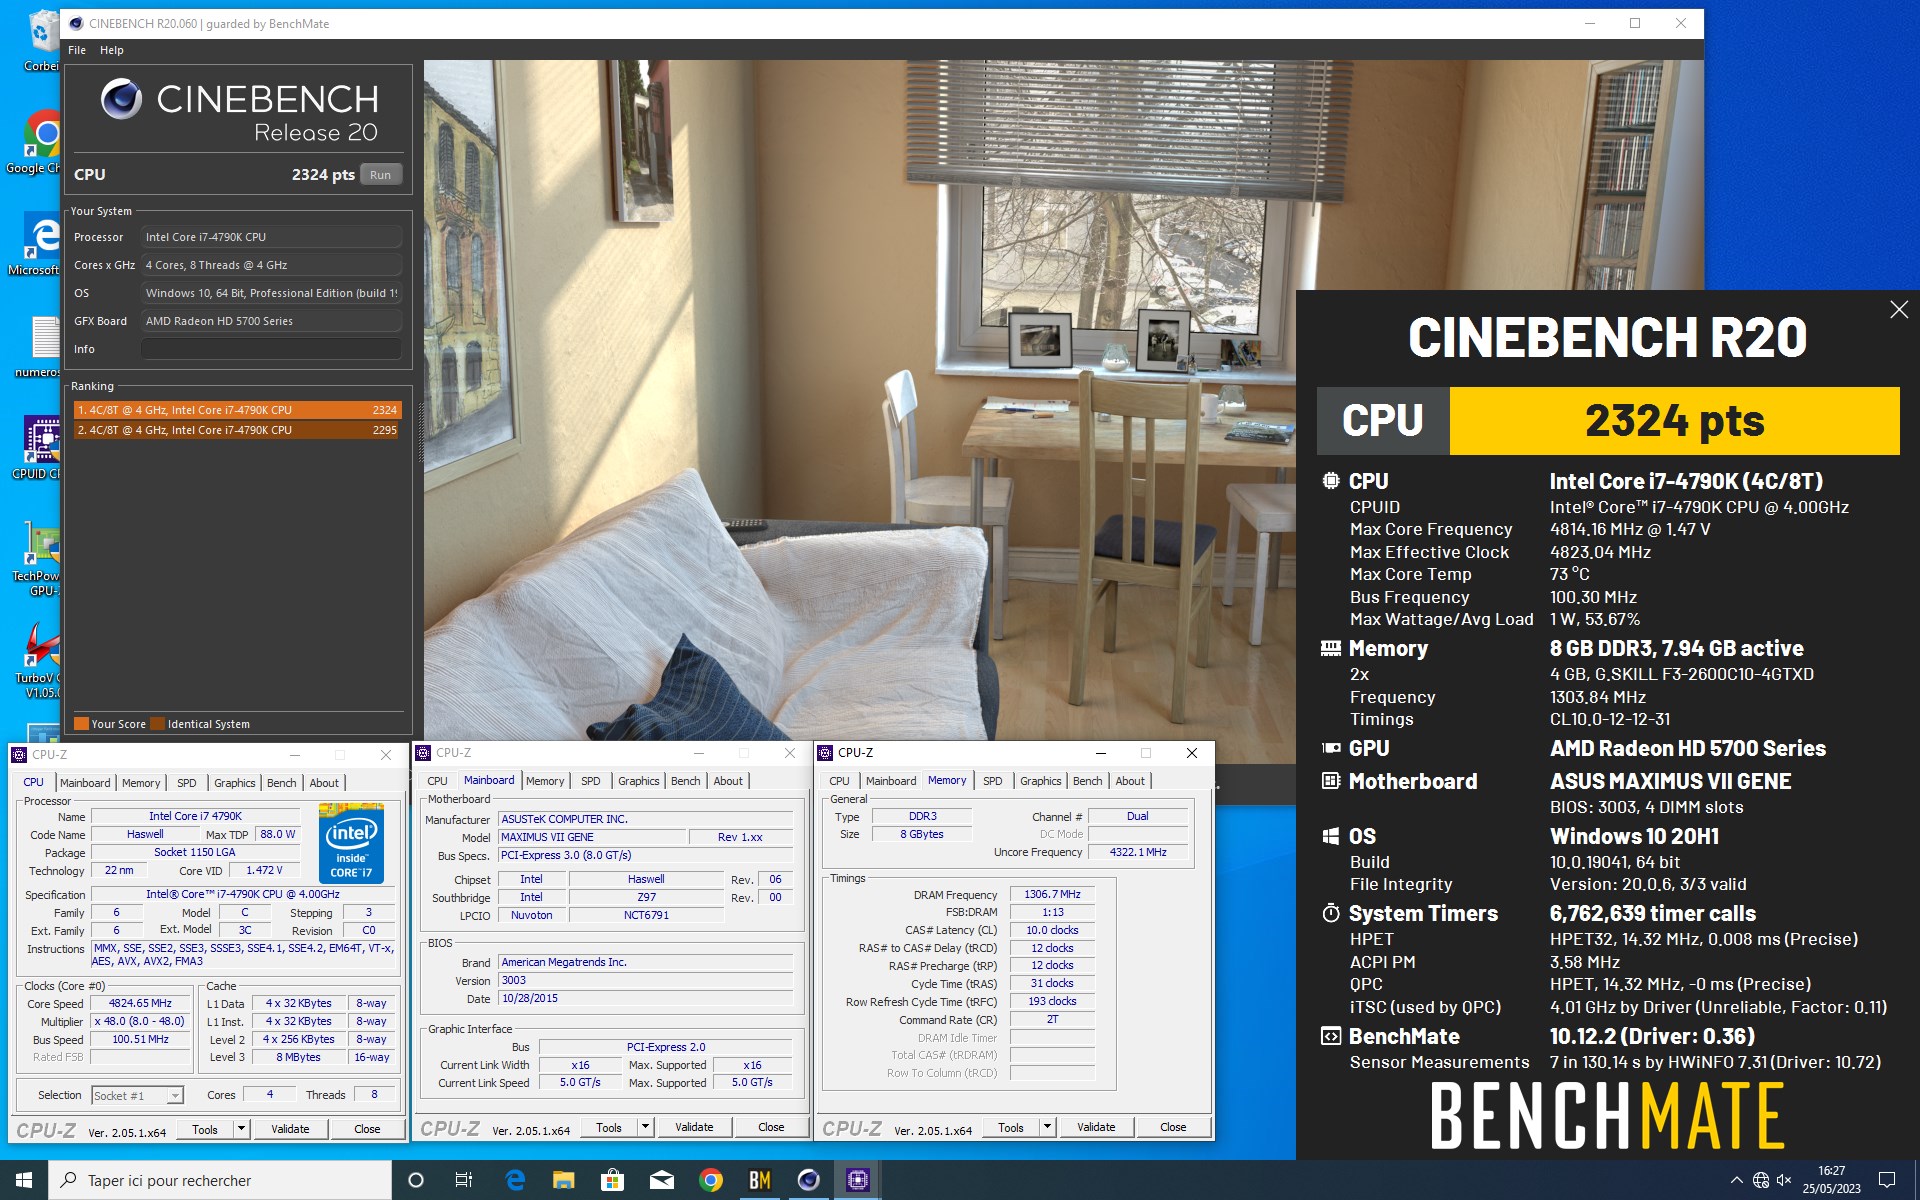Click the Cinebench logo in the title bar
The height and width of the screenshot is (1200, 1920).
[x=76, y=23]
